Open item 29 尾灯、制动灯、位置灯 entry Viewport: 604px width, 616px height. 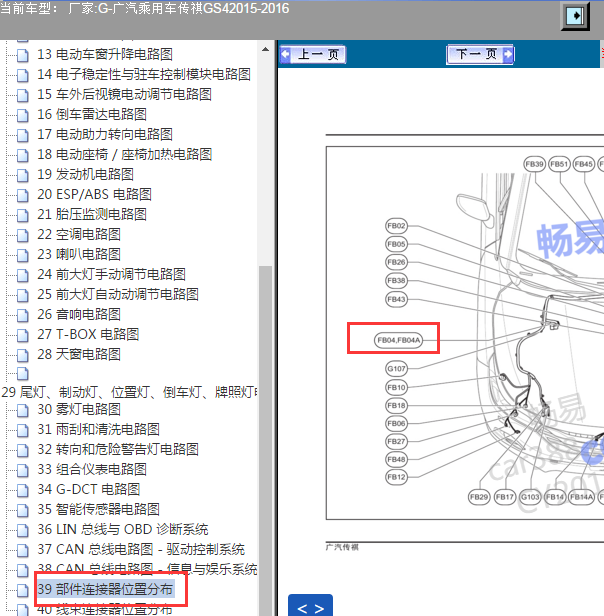129,392
